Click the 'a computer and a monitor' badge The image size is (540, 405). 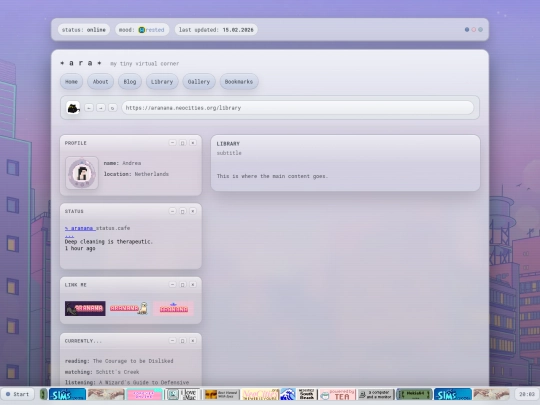tap(376, 394)
